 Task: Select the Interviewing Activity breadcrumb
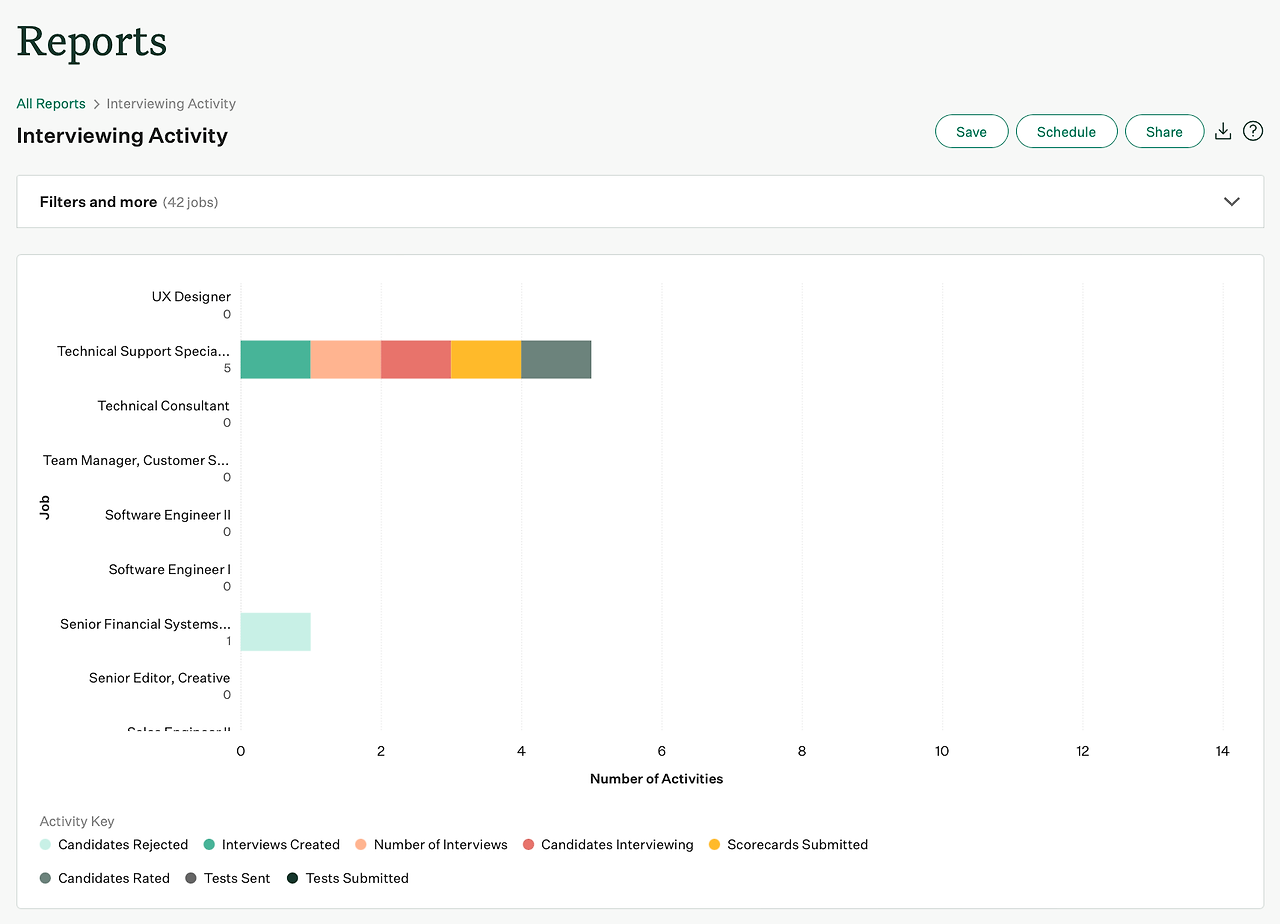coord(170,103)
